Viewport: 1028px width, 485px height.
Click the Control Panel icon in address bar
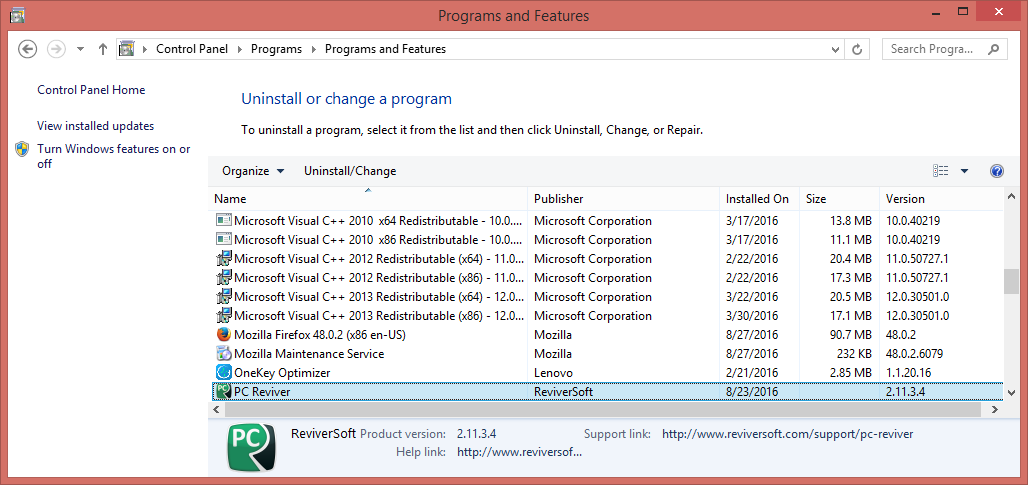click(x=127, y=49)
